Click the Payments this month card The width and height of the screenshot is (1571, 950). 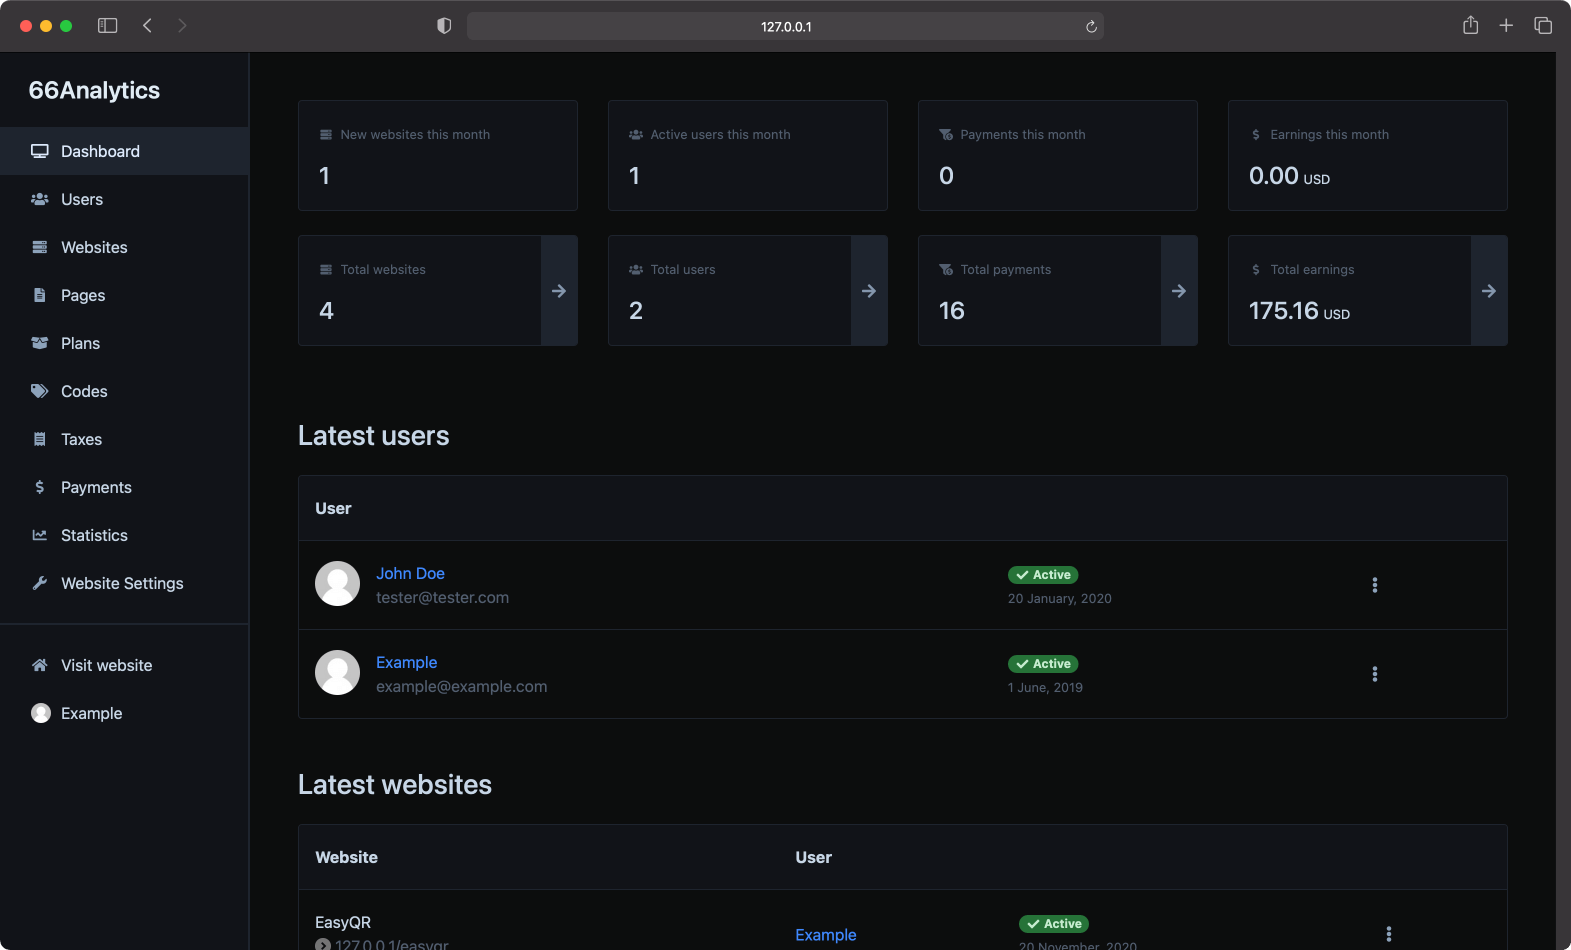click(1058, 155)
